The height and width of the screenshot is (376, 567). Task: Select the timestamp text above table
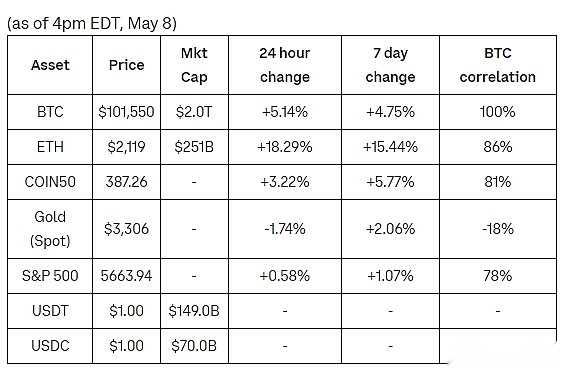pyautogui.click(x=92, y=24)
